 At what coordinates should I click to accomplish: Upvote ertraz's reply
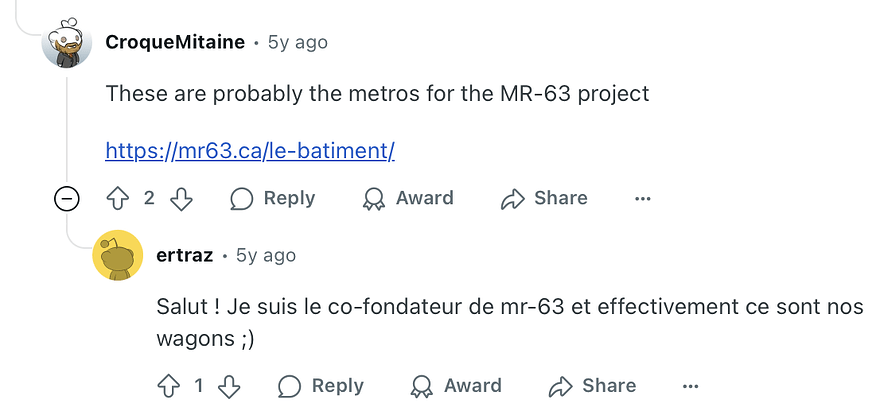pyautogui.click(x=168, y=386)
